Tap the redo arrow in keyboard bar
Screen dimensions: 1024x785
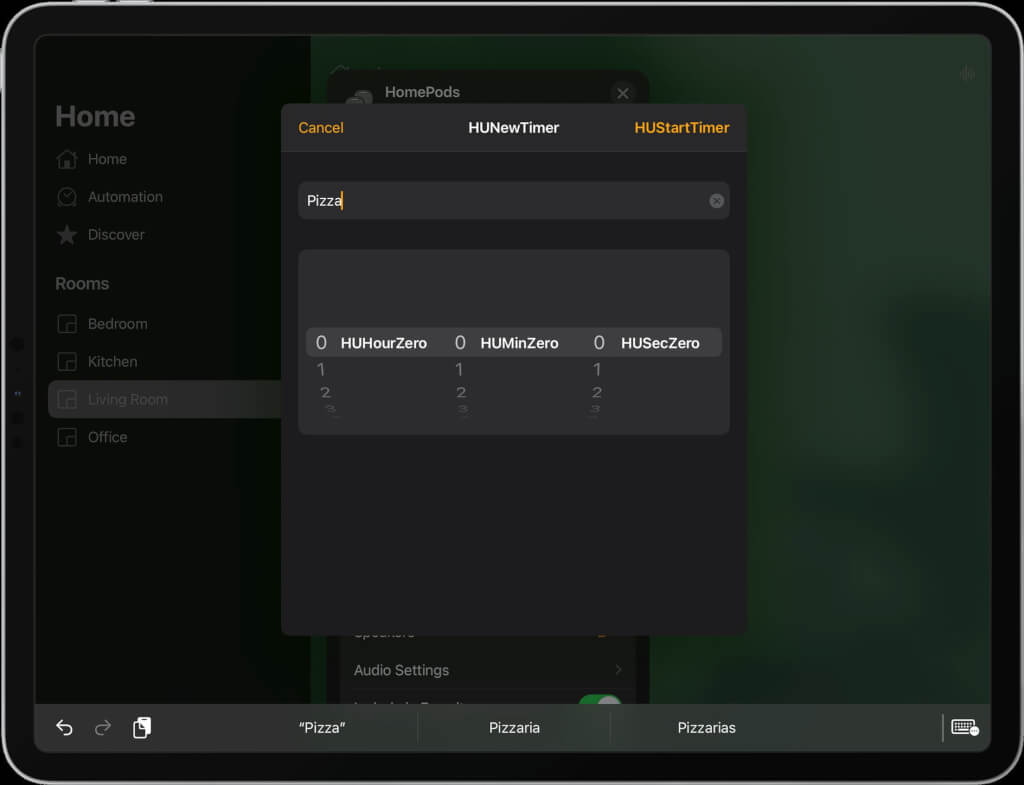coord(103,727)
